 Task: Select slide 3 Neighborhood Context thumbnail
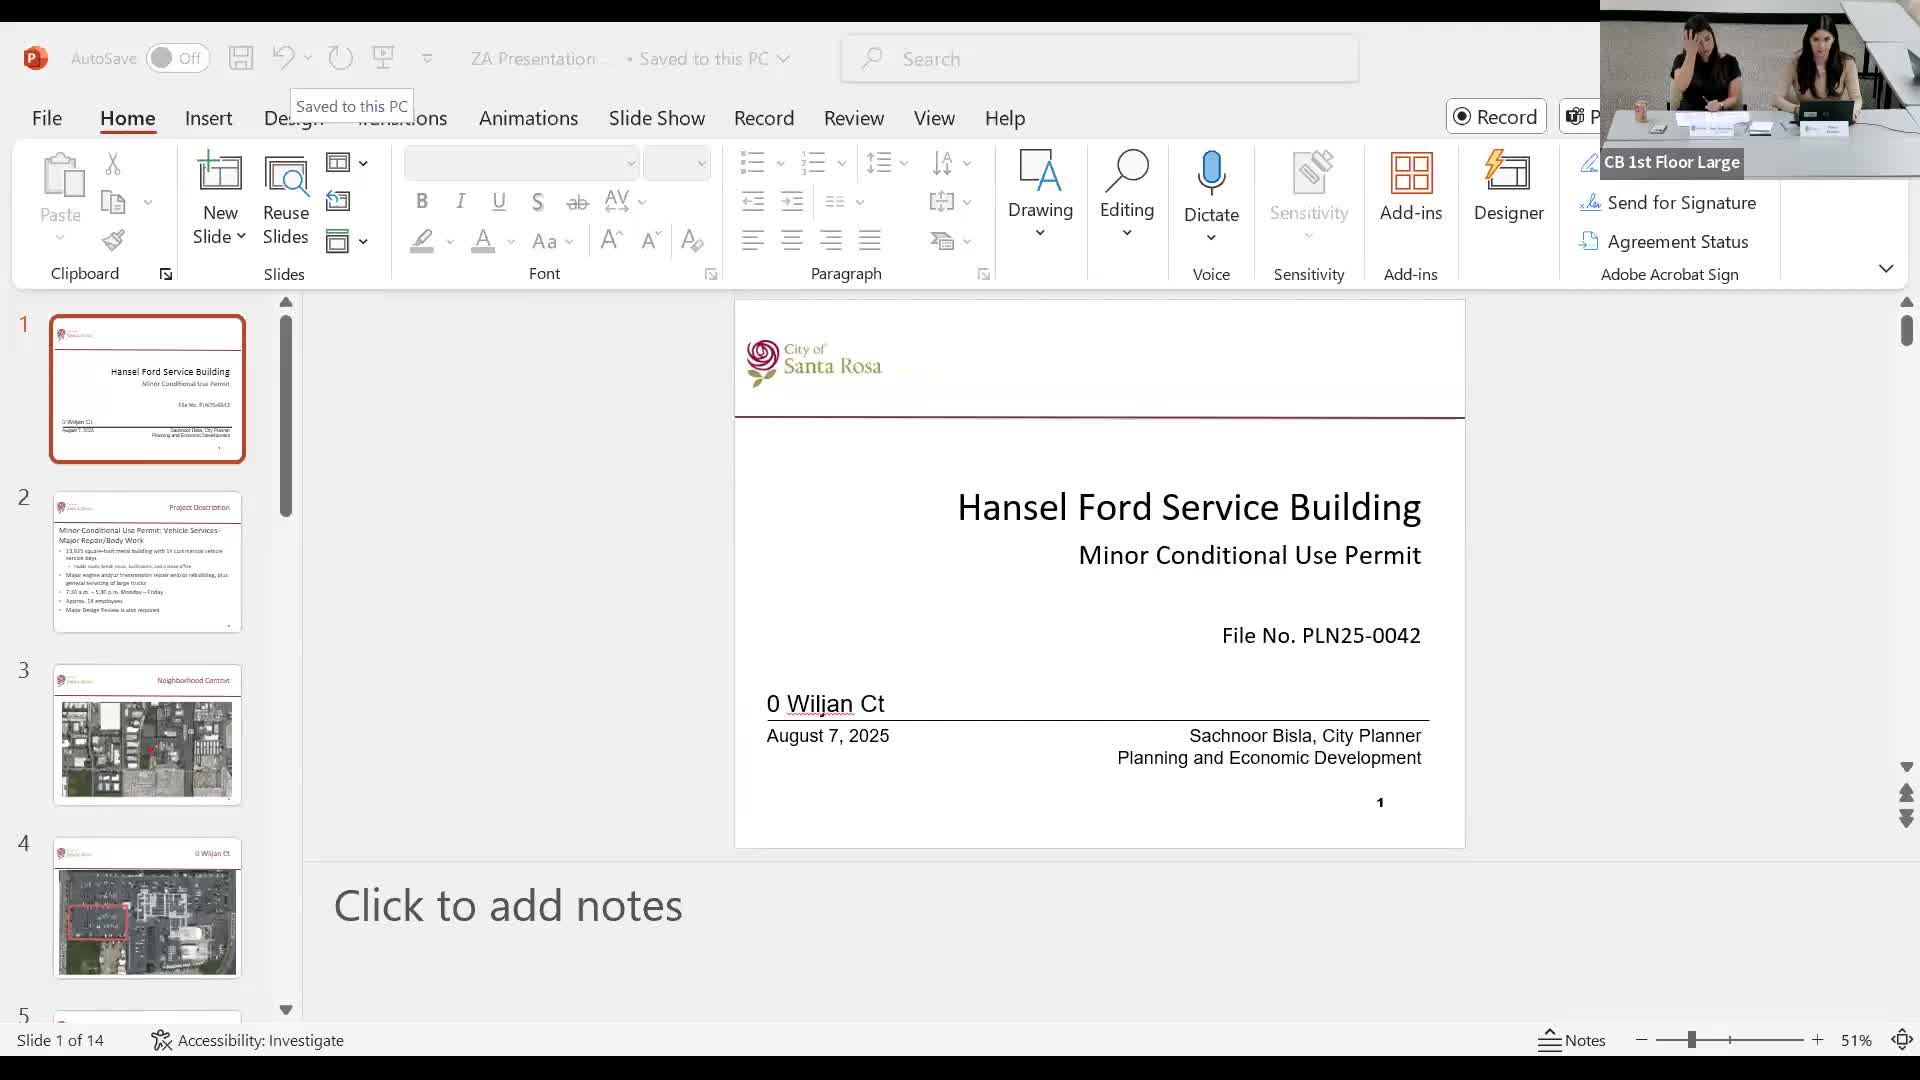147,735
